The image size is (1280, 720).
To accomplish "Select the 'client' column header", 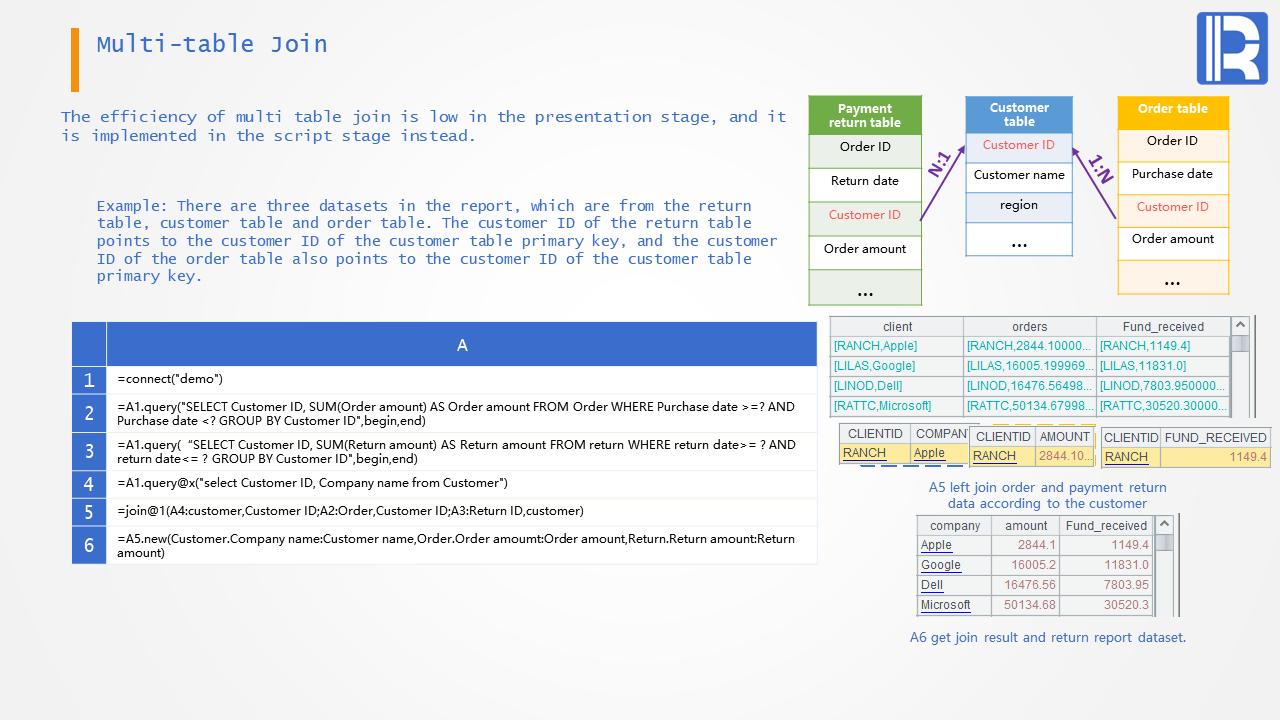I will (897, 327).
